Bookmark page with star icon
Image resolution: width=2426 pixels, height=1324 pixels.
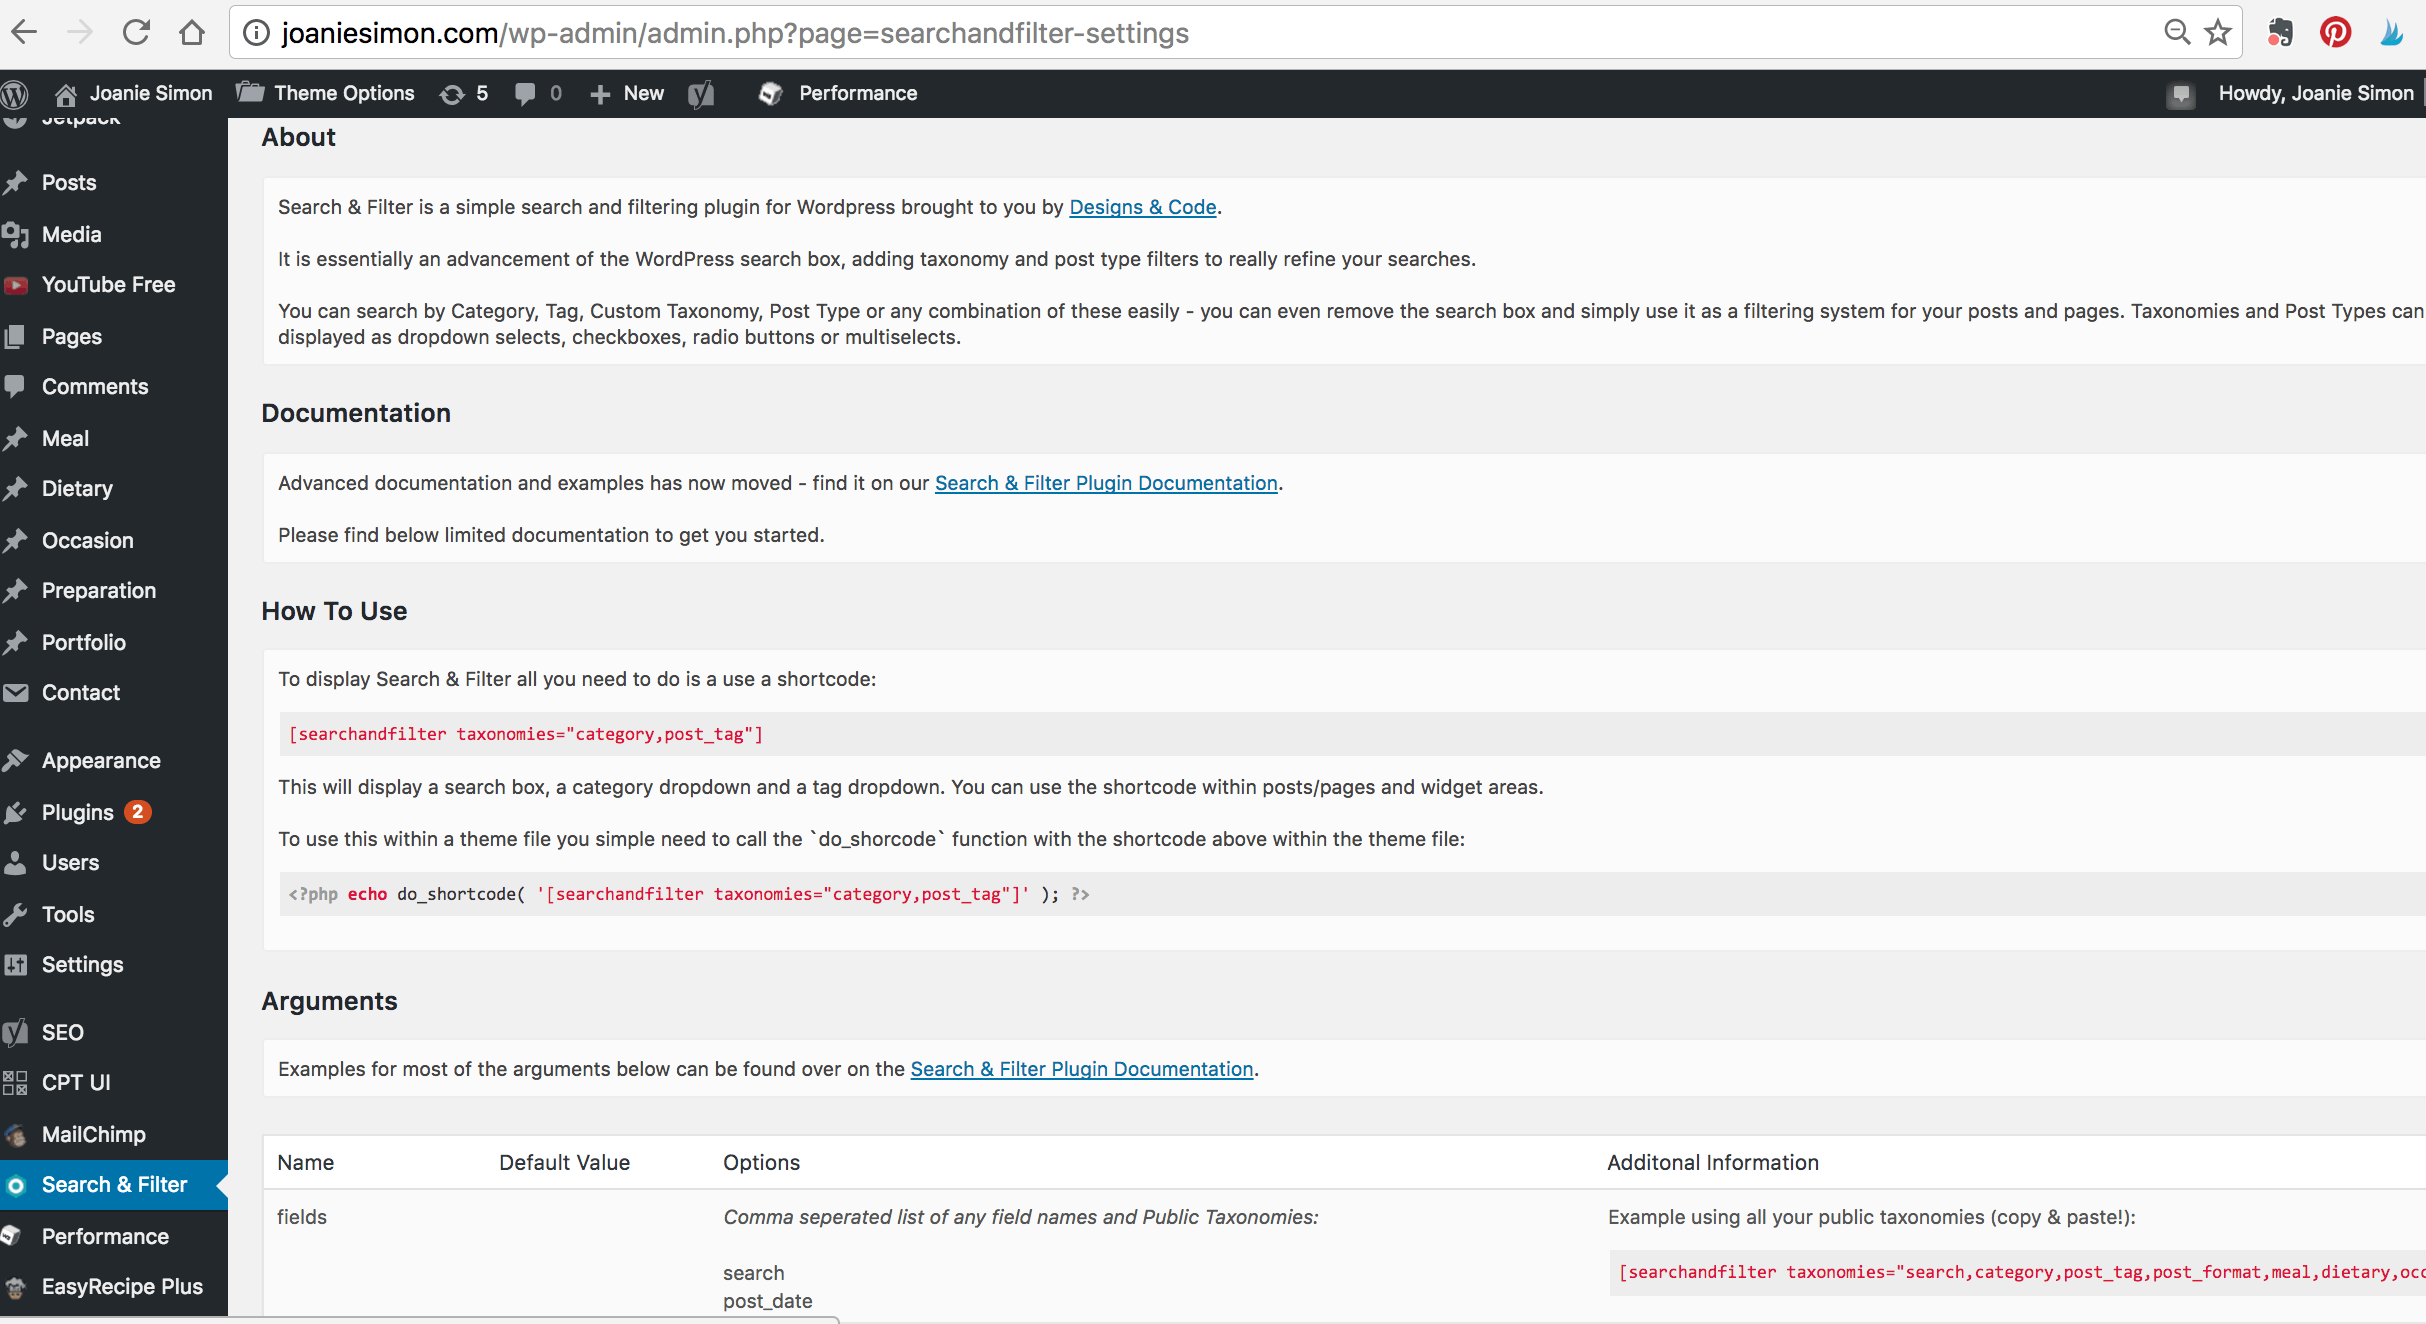[x=2218, y=33]
